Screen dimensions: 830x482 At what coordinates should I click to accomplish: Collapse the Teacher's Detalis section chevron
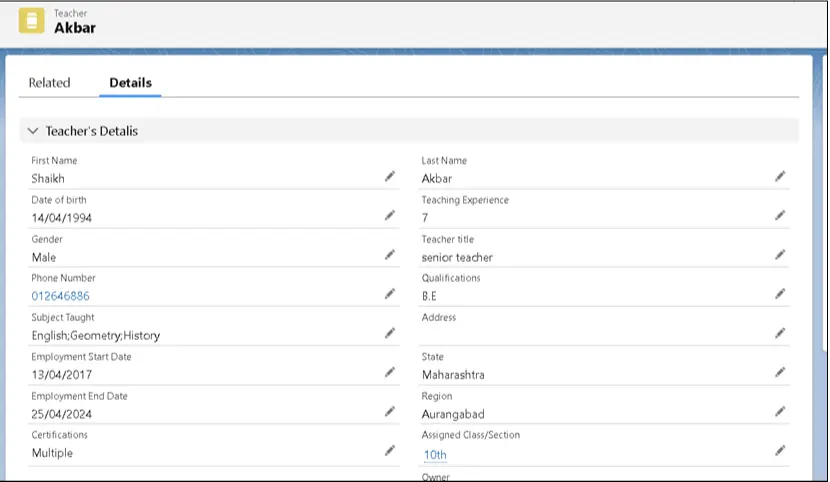point(33,131)
